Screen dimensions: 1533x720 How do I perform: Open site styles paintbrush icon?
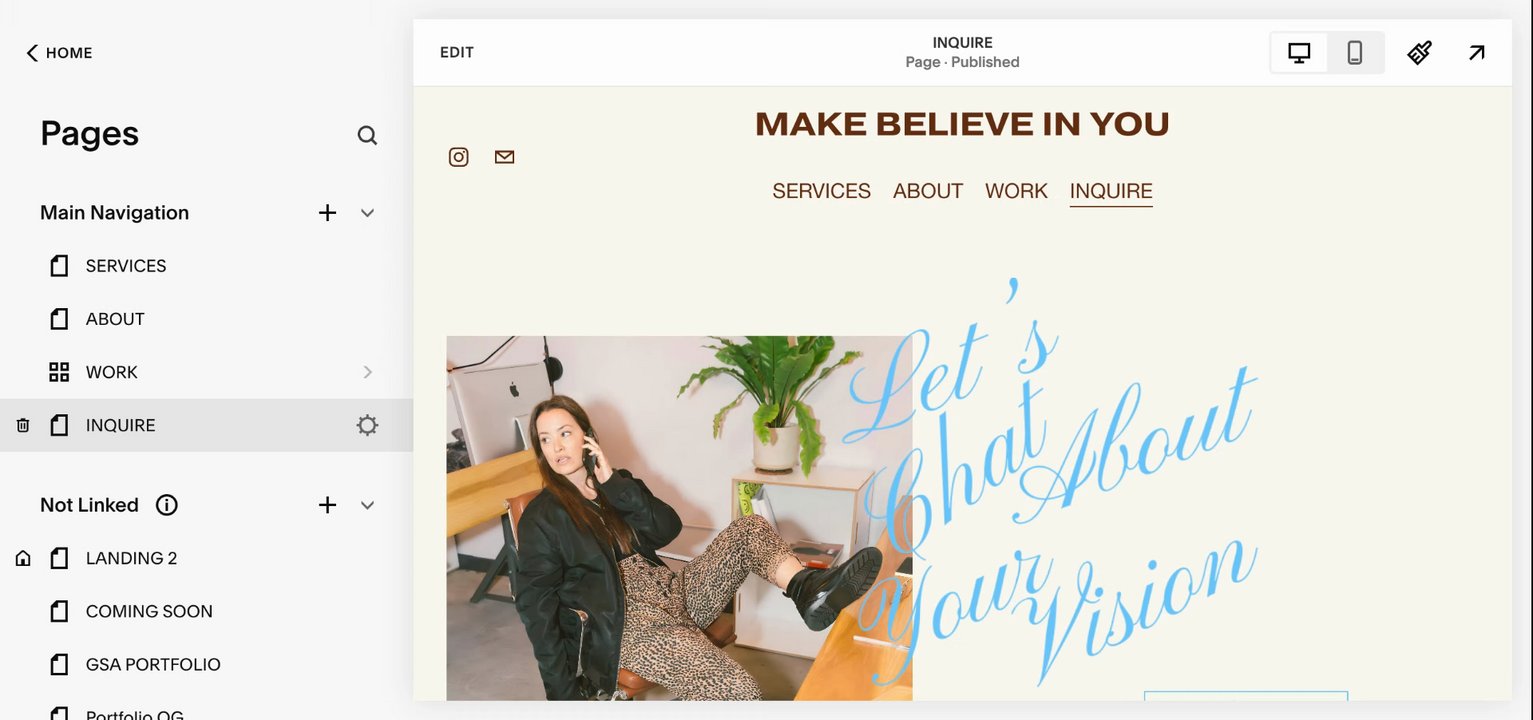coord(1419,53)
